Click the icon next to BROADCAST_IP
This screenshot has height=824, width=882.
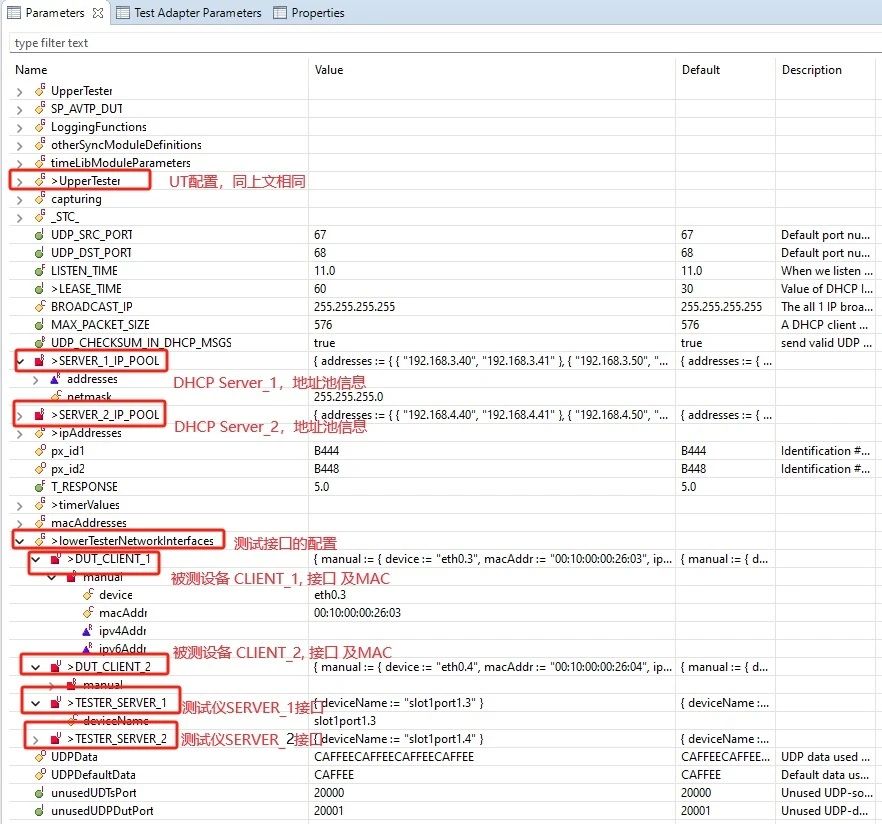click(40, 307)
